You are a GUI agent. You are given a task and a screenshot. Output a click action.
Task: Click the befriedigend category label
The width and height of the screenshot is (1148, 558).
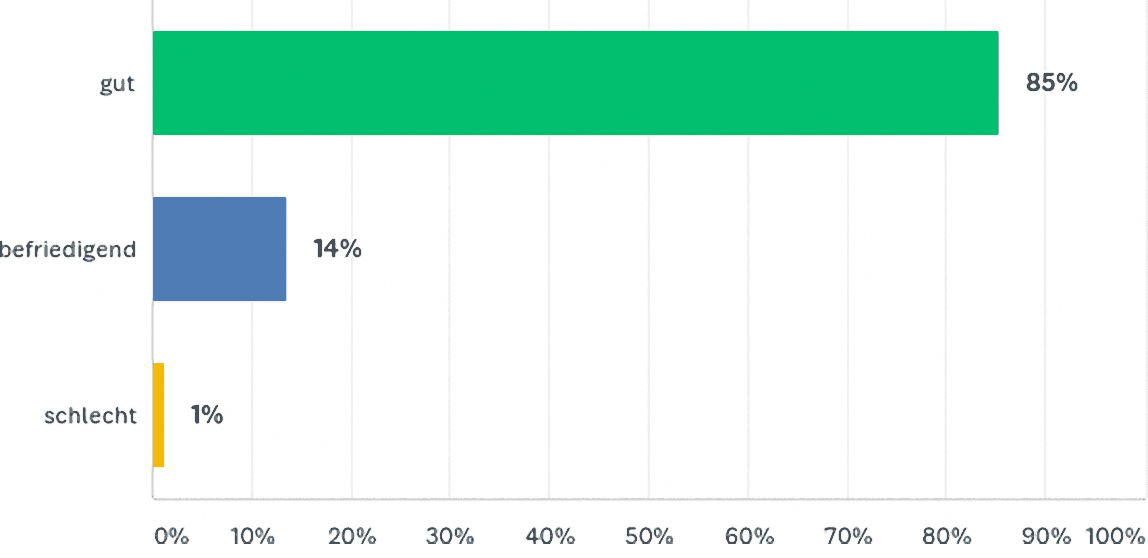point(68,250)
